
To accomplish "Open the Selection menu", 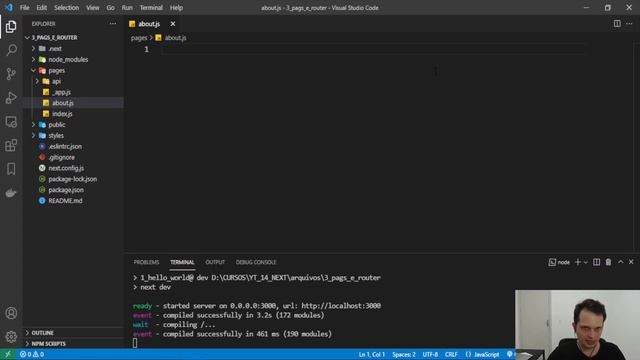I will 67,8.
